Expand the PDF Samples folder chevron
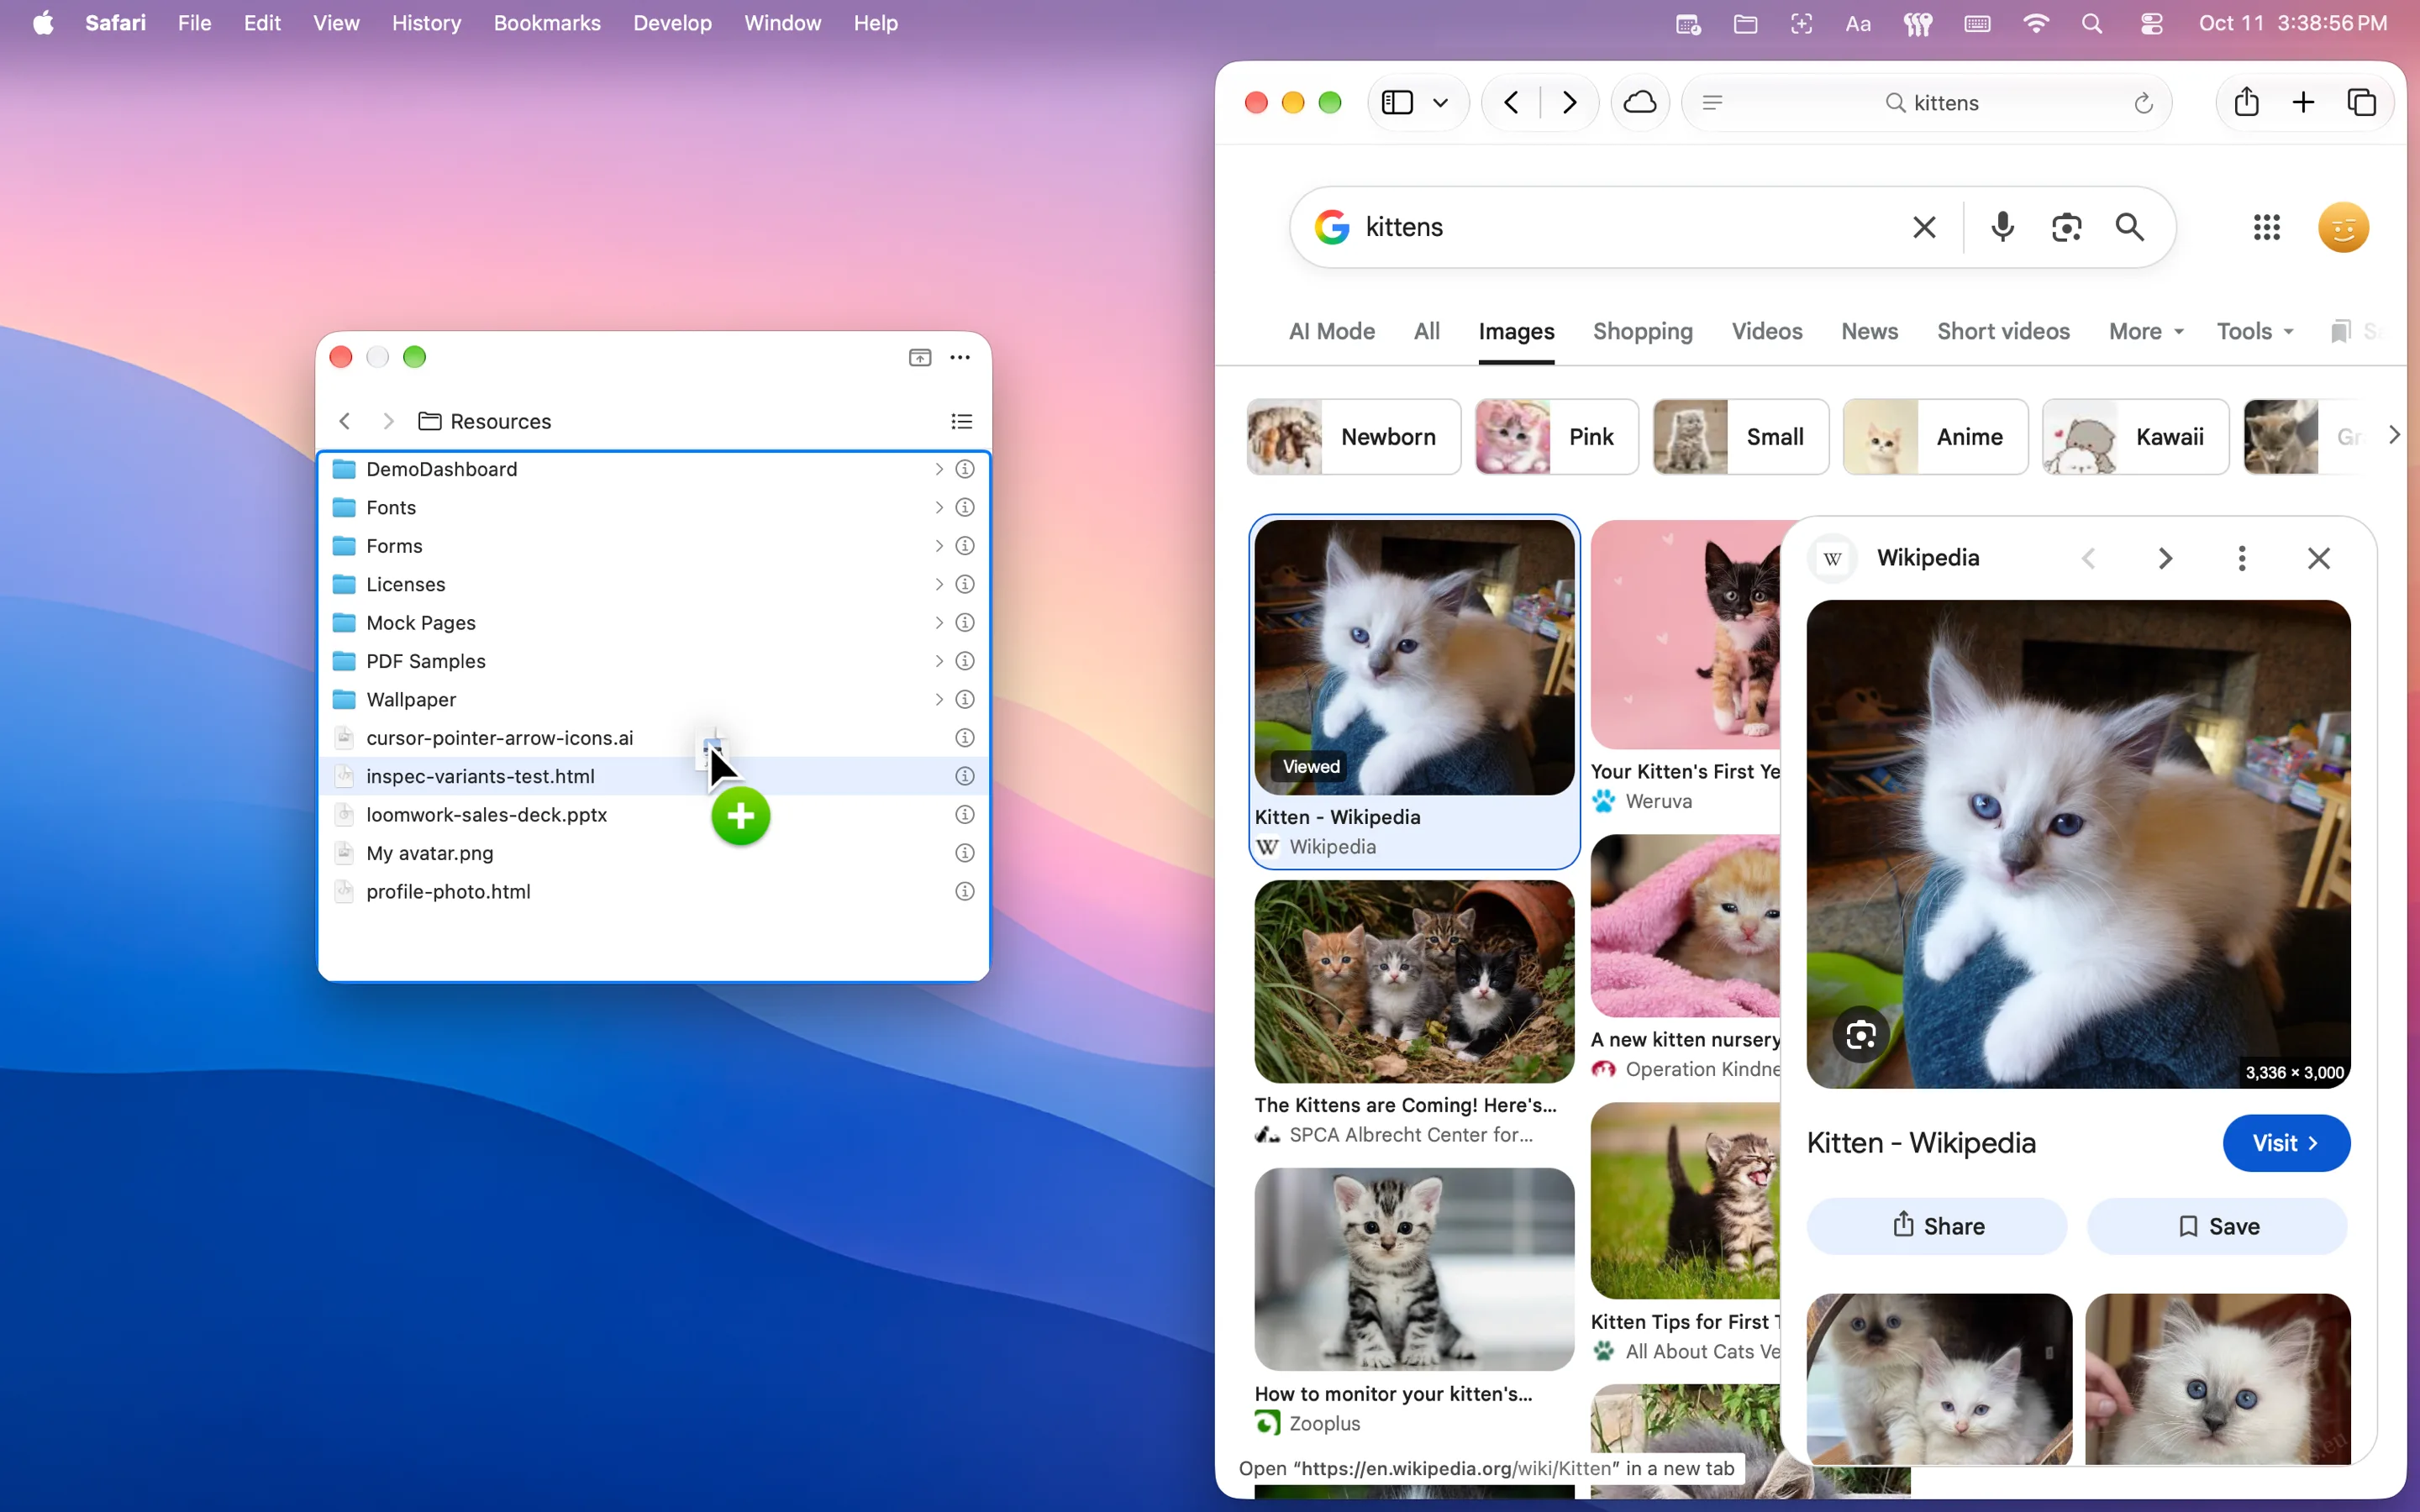The height and width of the screenshot is (1512, 2420). (938, 661)
